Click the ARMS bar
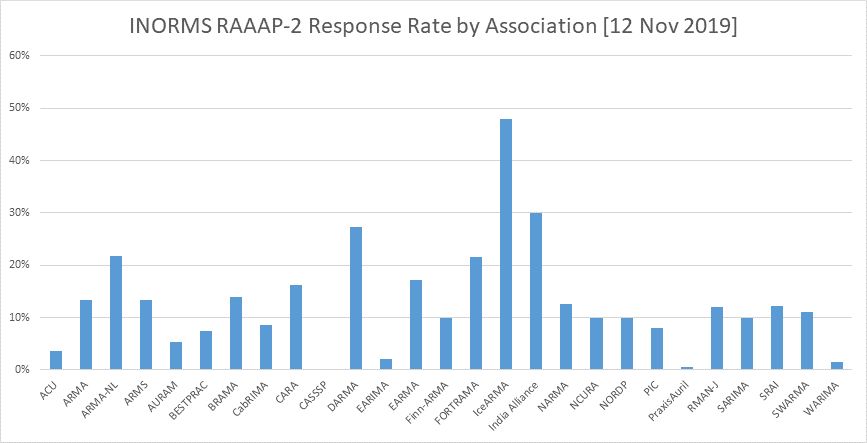Viewport: 867px width, 443px height. tap(146, 335)
